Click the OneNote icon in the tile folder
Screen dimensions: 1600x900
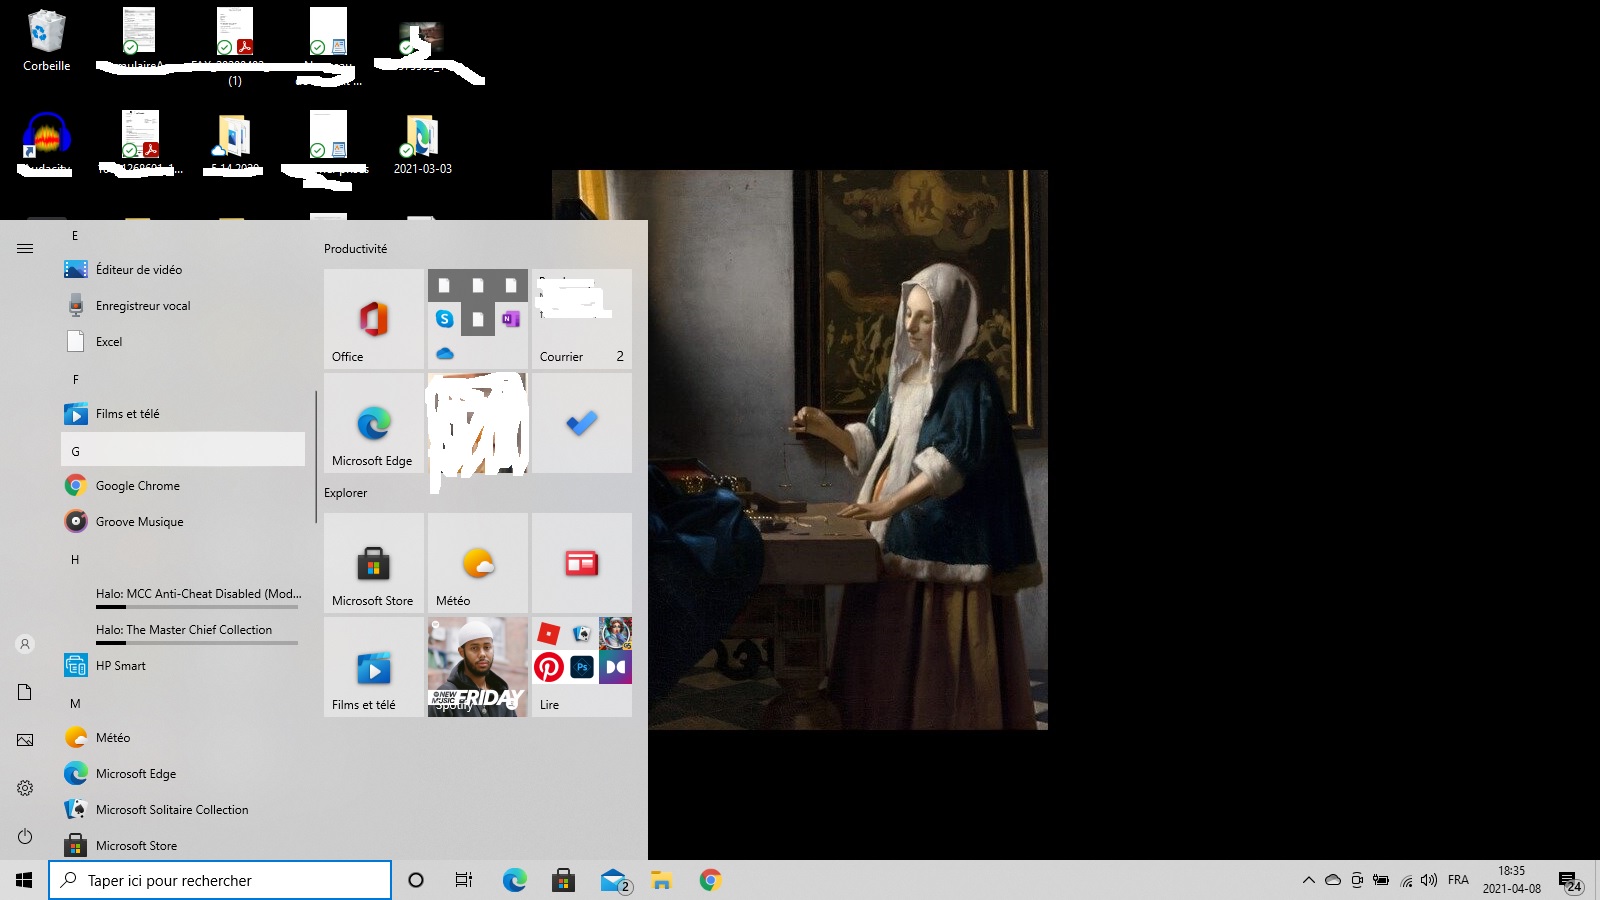(511, 319)
